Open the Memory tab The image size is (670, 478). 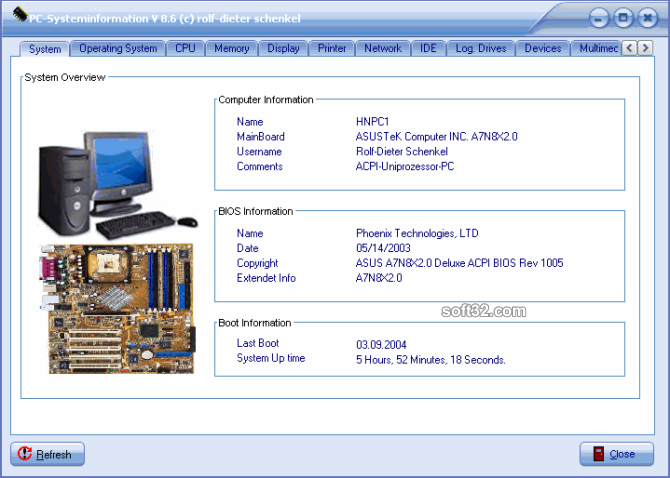232,49
